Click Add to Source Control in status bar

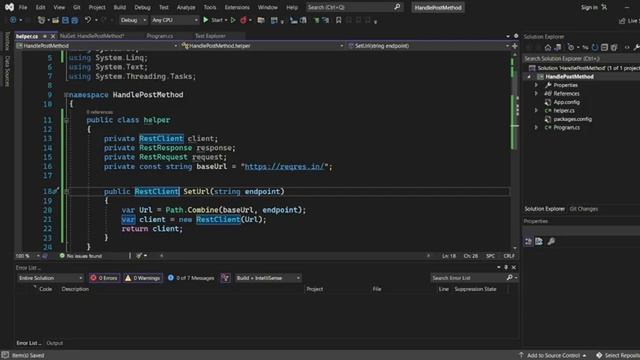(553, 356)
